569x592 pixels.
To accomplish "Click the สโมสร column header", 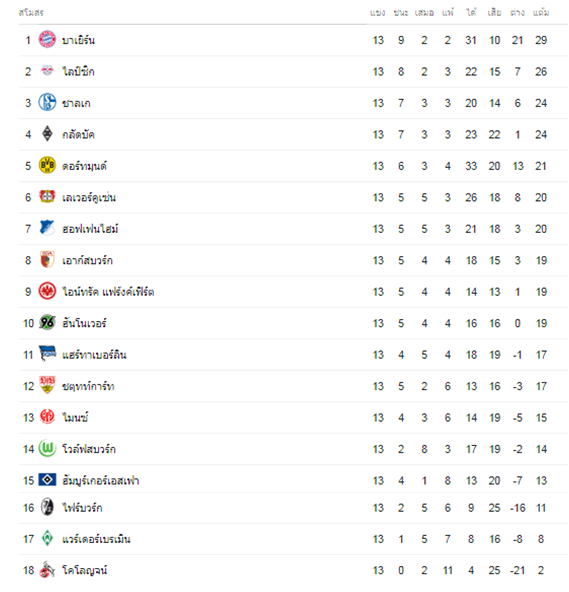I will 31,12.
